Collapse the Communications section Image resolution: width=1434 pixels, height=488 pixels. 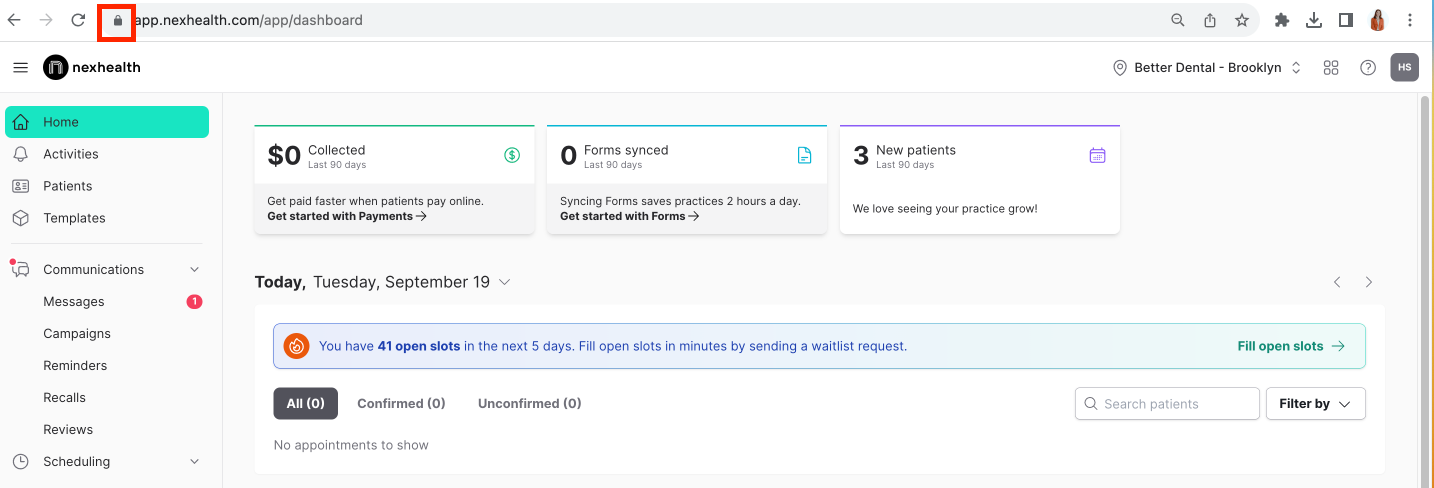click(194, 270)
